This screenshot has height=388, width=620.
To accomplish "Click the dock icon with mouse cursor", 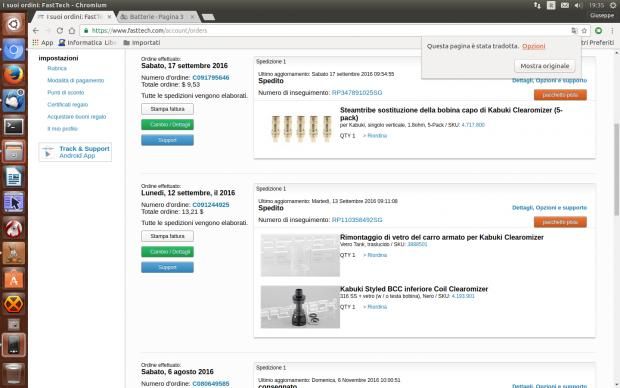I will coord(13,203).
